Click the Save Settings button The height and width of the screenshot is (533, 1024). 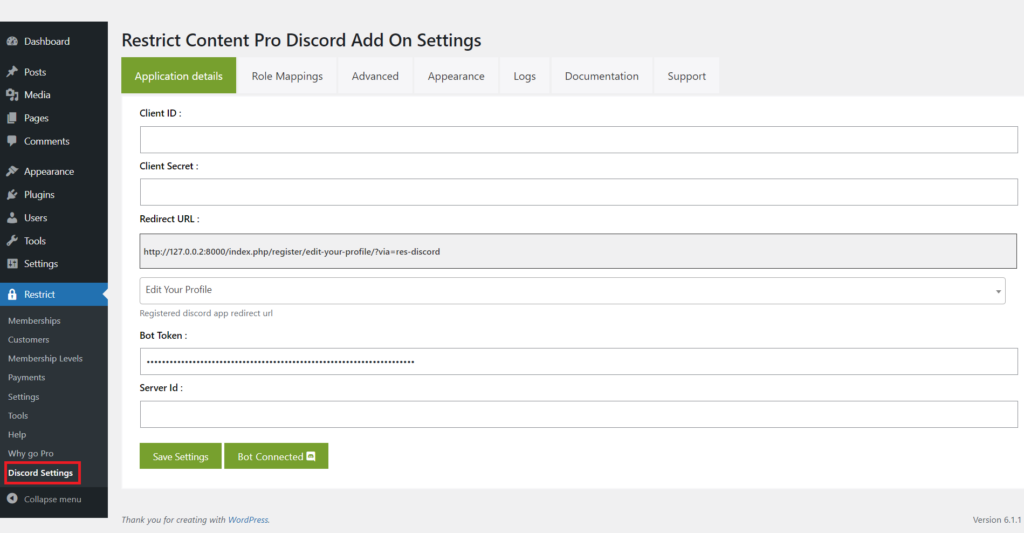point(180,456)
